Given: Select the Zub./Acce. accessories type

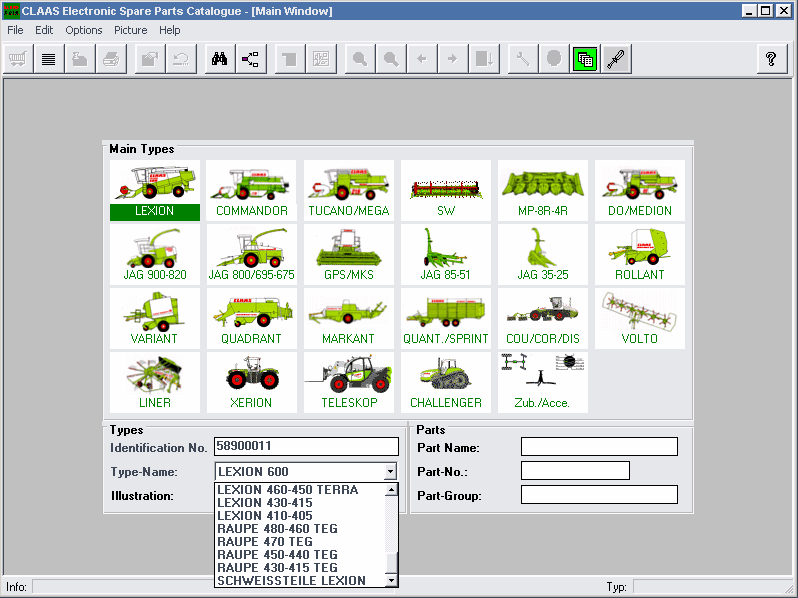Looking at the screenshot, I should (x=543, y=383).
